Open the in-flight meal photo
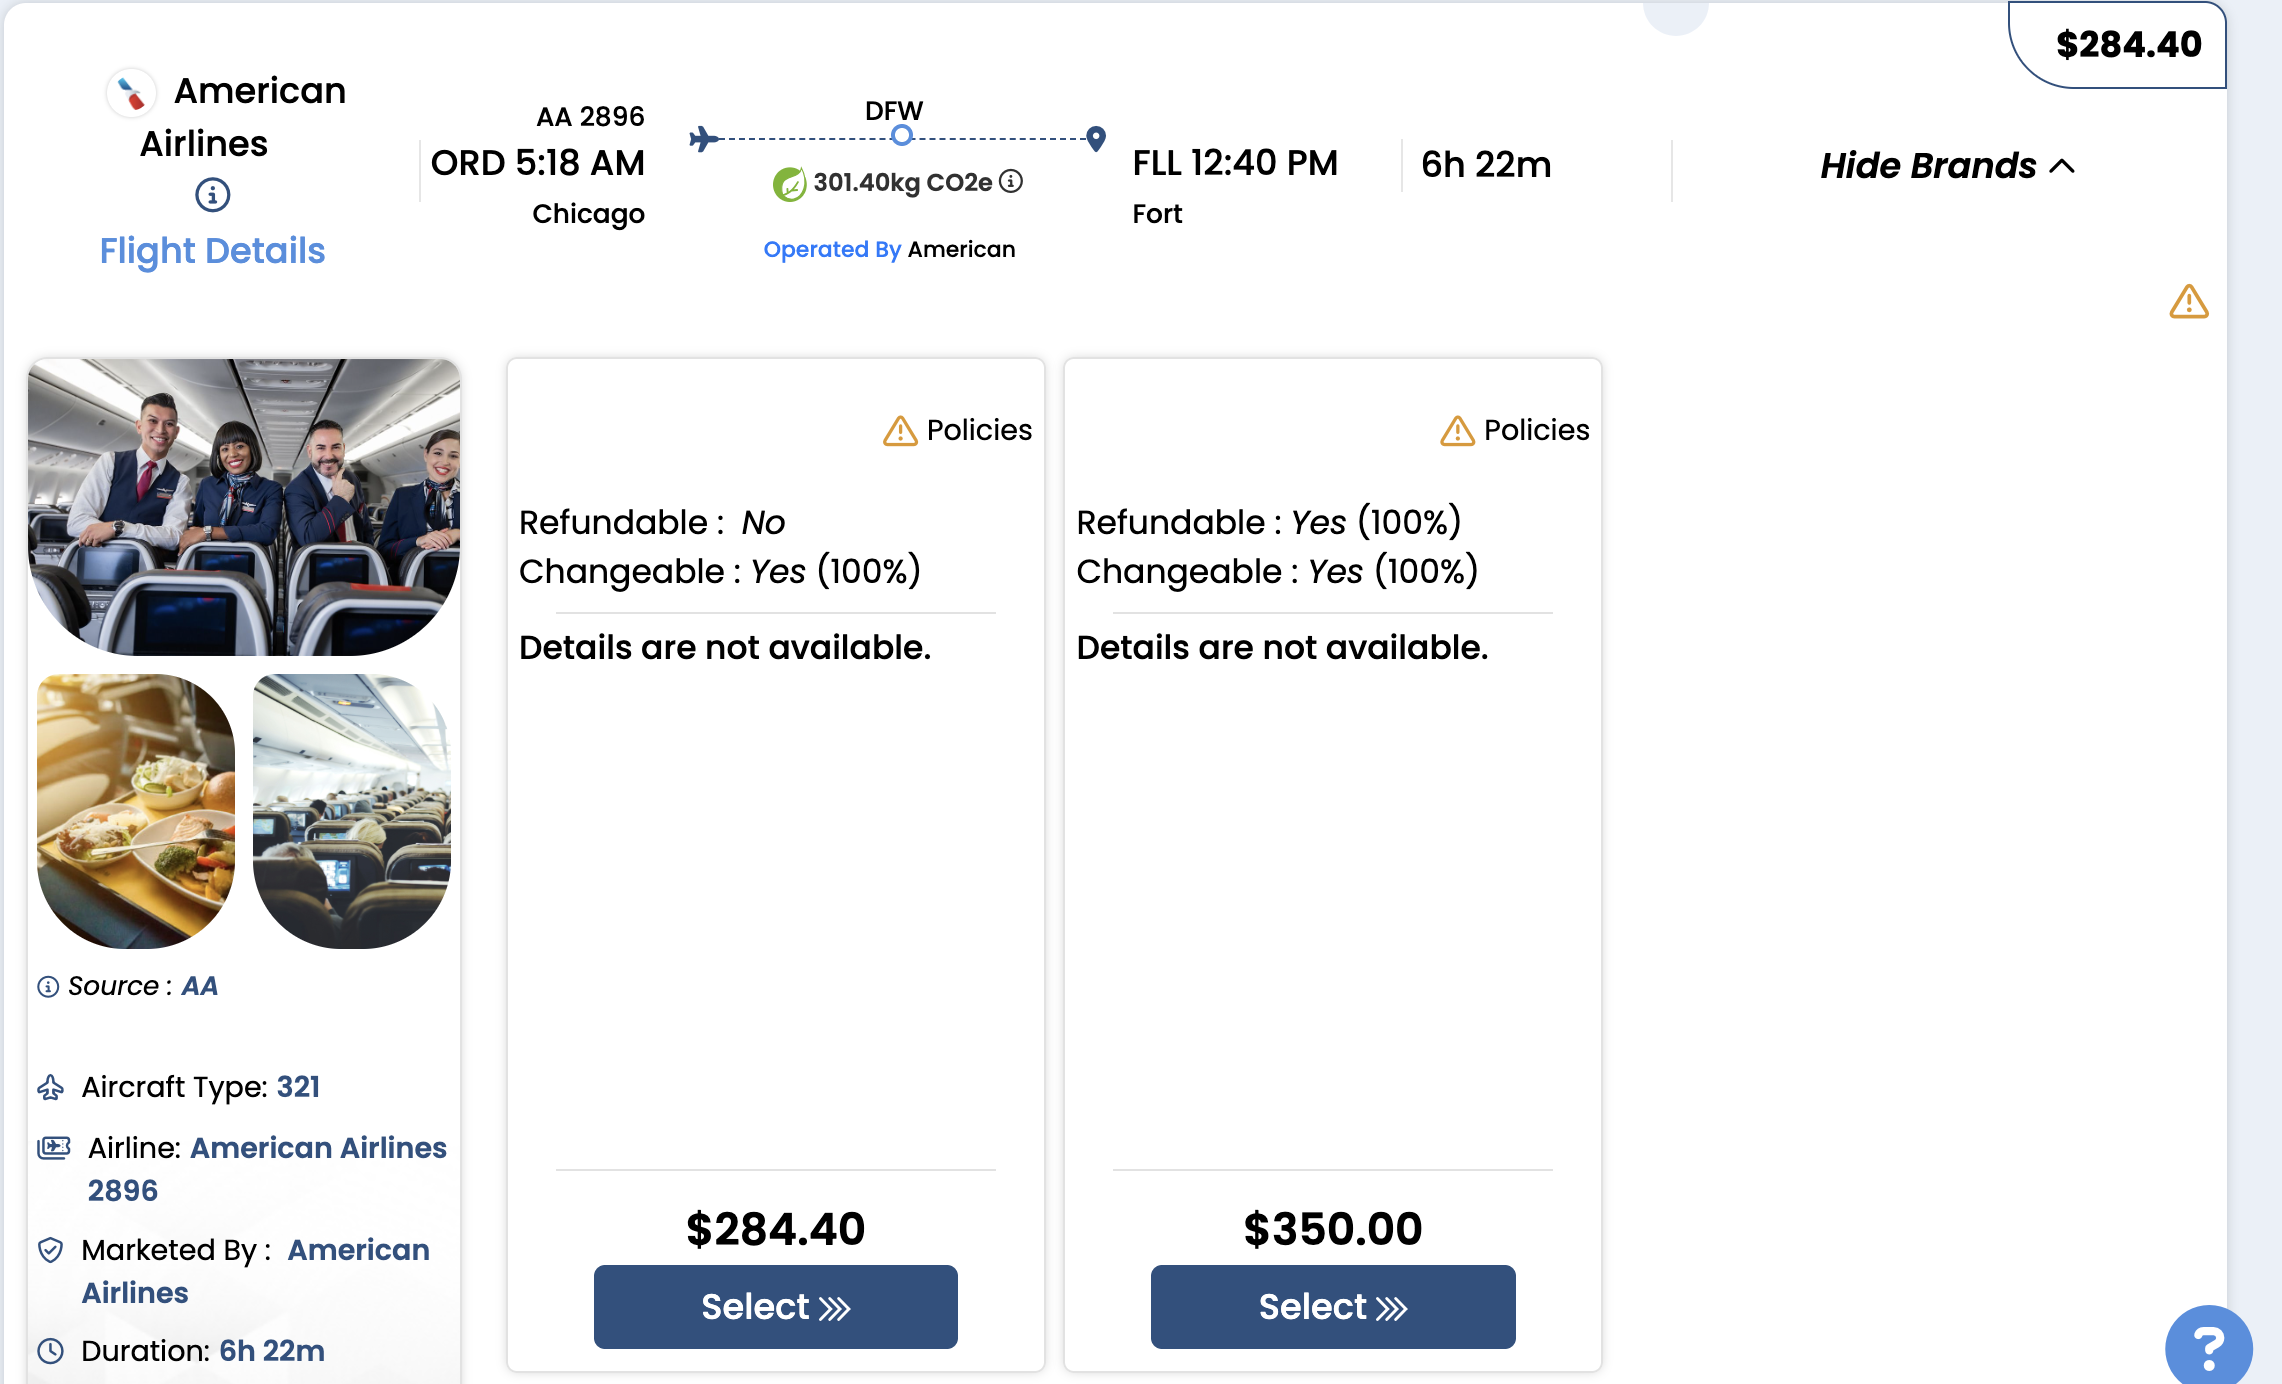Screen dimensions: 2282x1384 (x=136, y=810)
